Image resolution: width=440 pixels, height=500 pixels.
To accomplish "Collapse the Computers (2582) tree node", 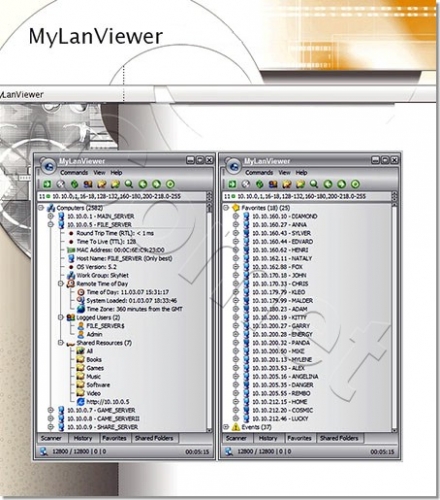I will pos(41,208).
